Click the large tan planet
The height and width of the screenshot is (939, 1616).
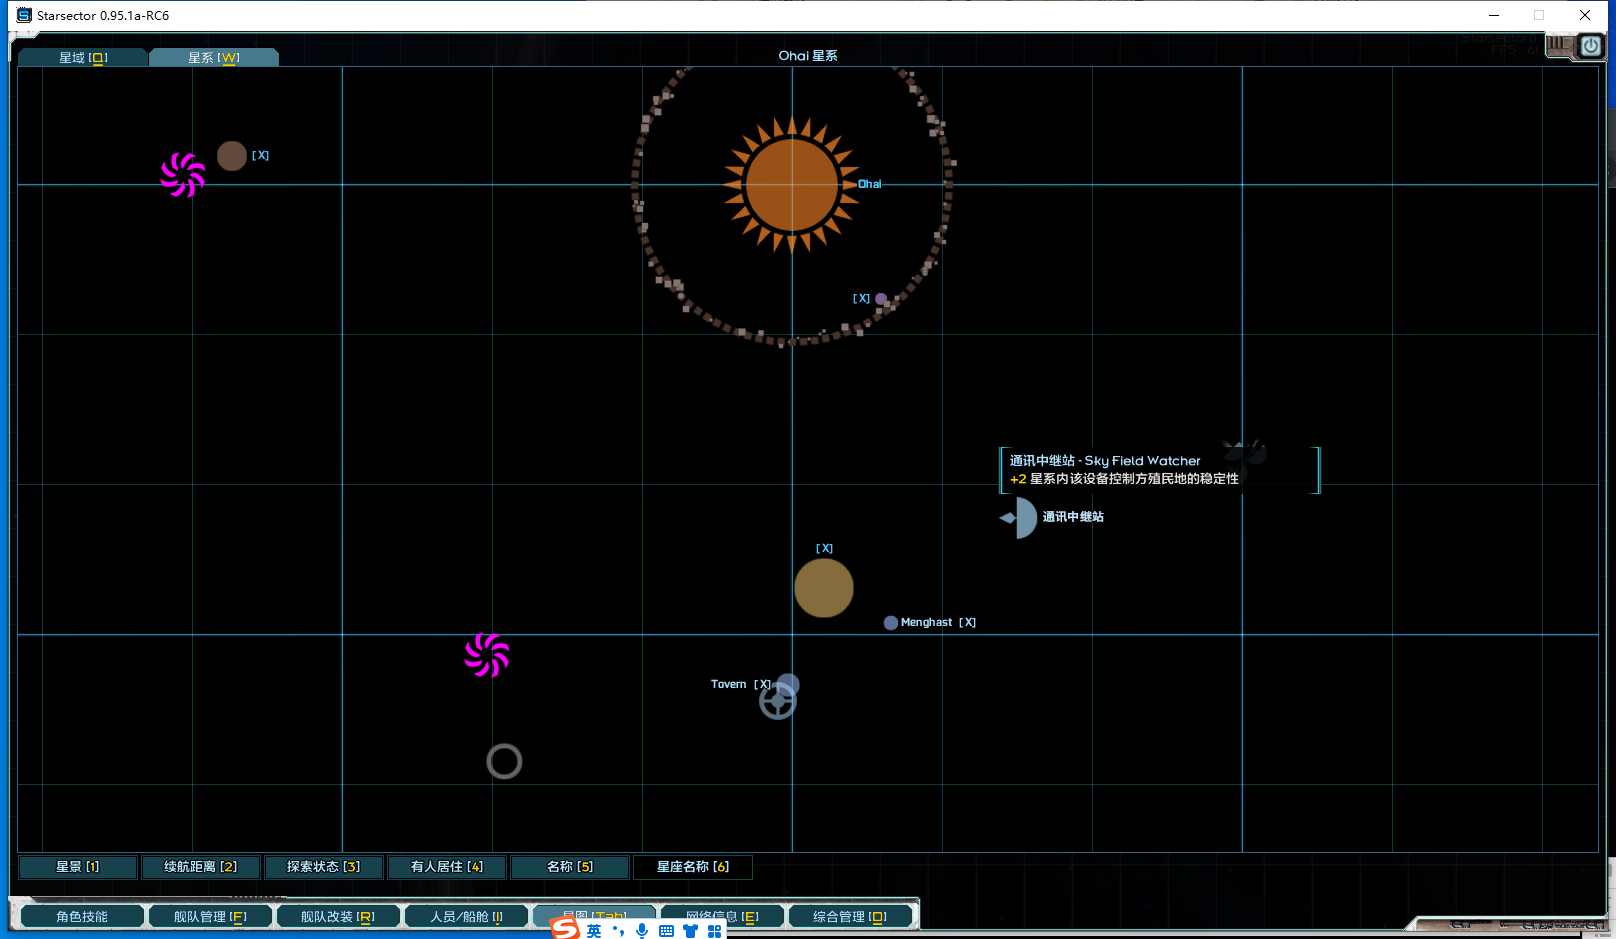[x=823, y=588]
